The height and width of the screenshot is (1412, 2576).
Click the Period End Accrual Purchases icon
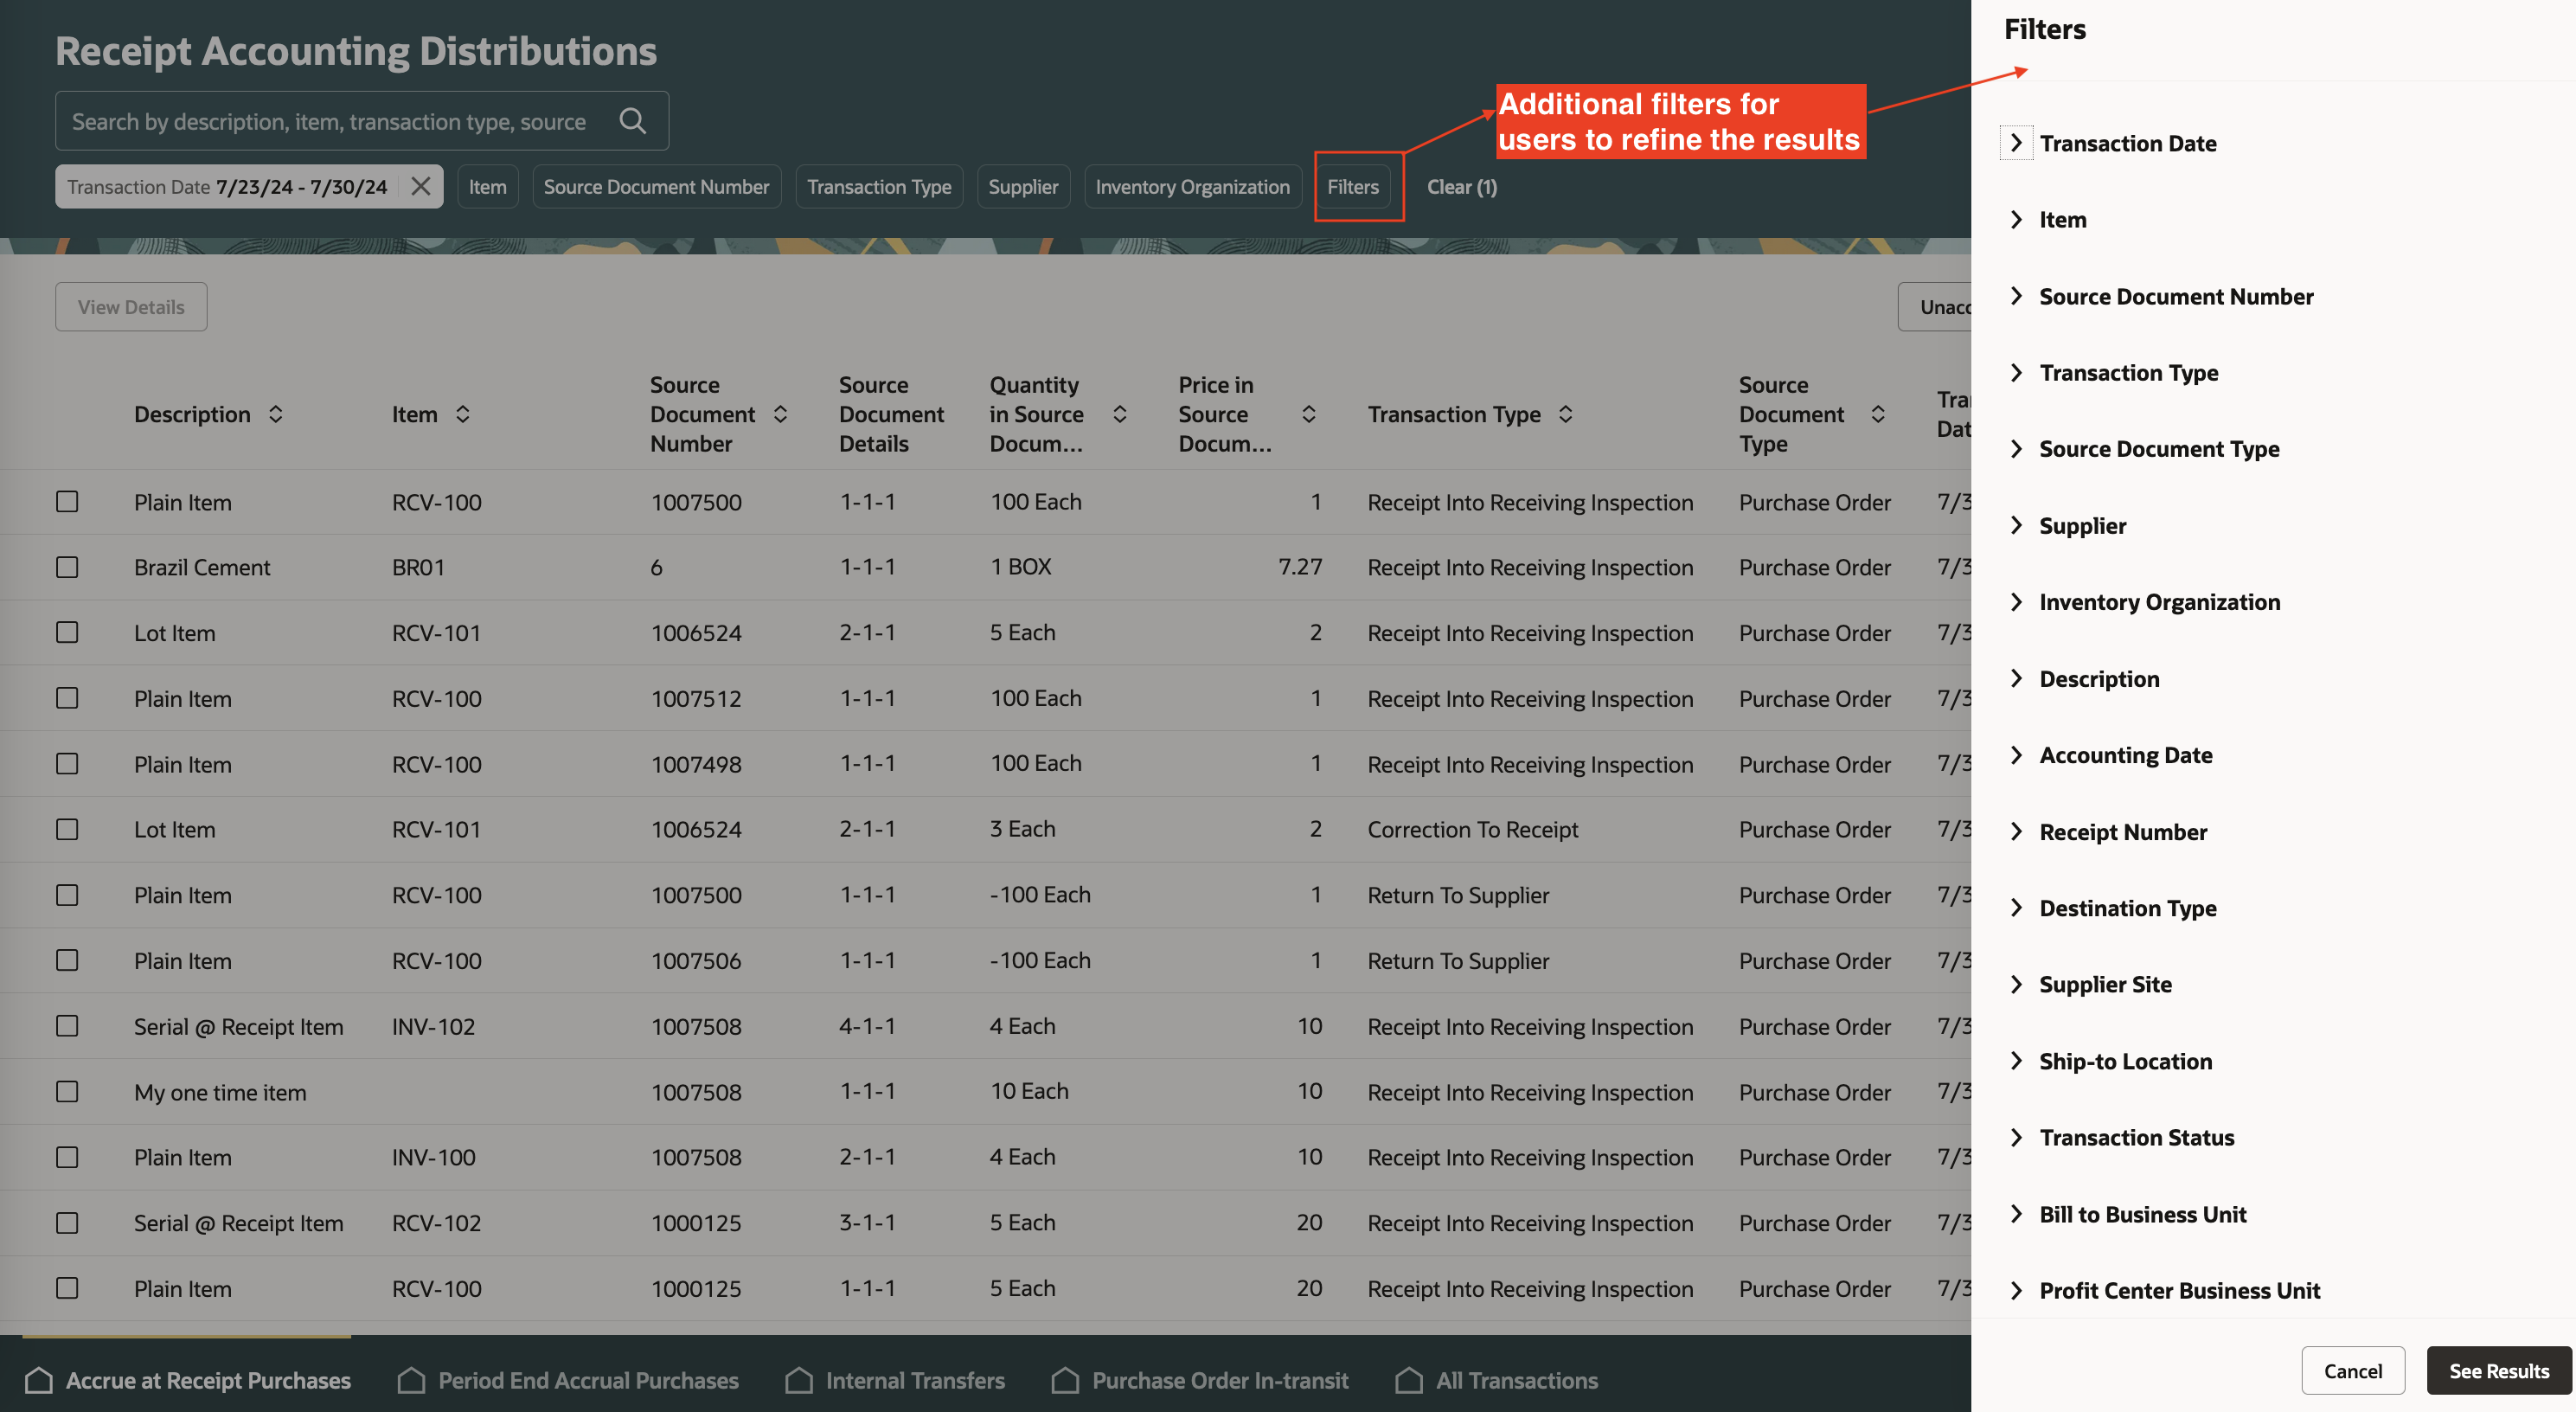(x=411, y=1380)
